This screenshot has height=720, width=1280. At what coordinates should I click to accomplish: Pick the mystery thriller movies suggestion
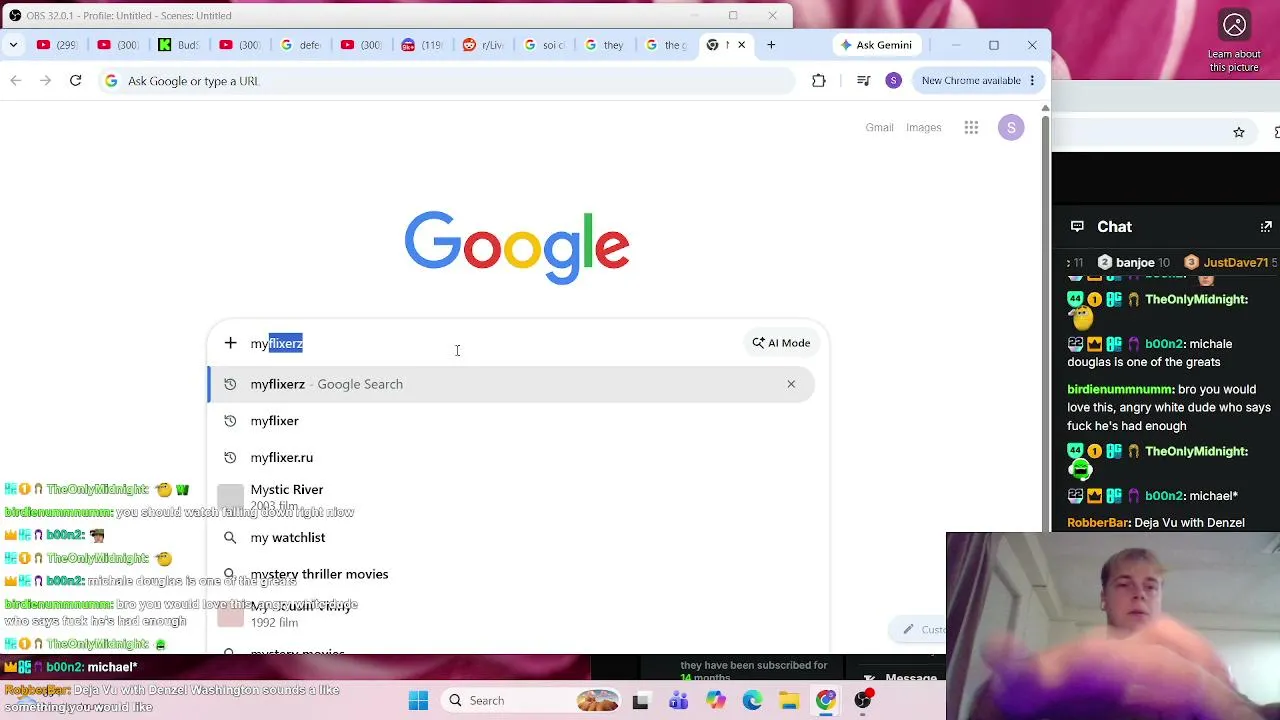(x=511, y=574)
